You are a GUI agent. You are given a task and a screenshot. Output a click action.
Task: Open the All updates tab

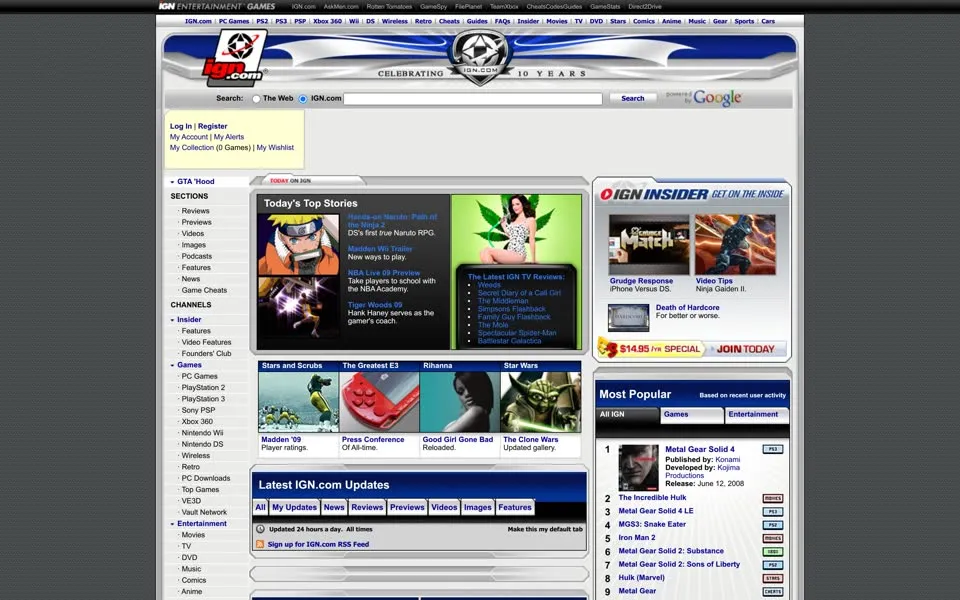pos(260,508)
